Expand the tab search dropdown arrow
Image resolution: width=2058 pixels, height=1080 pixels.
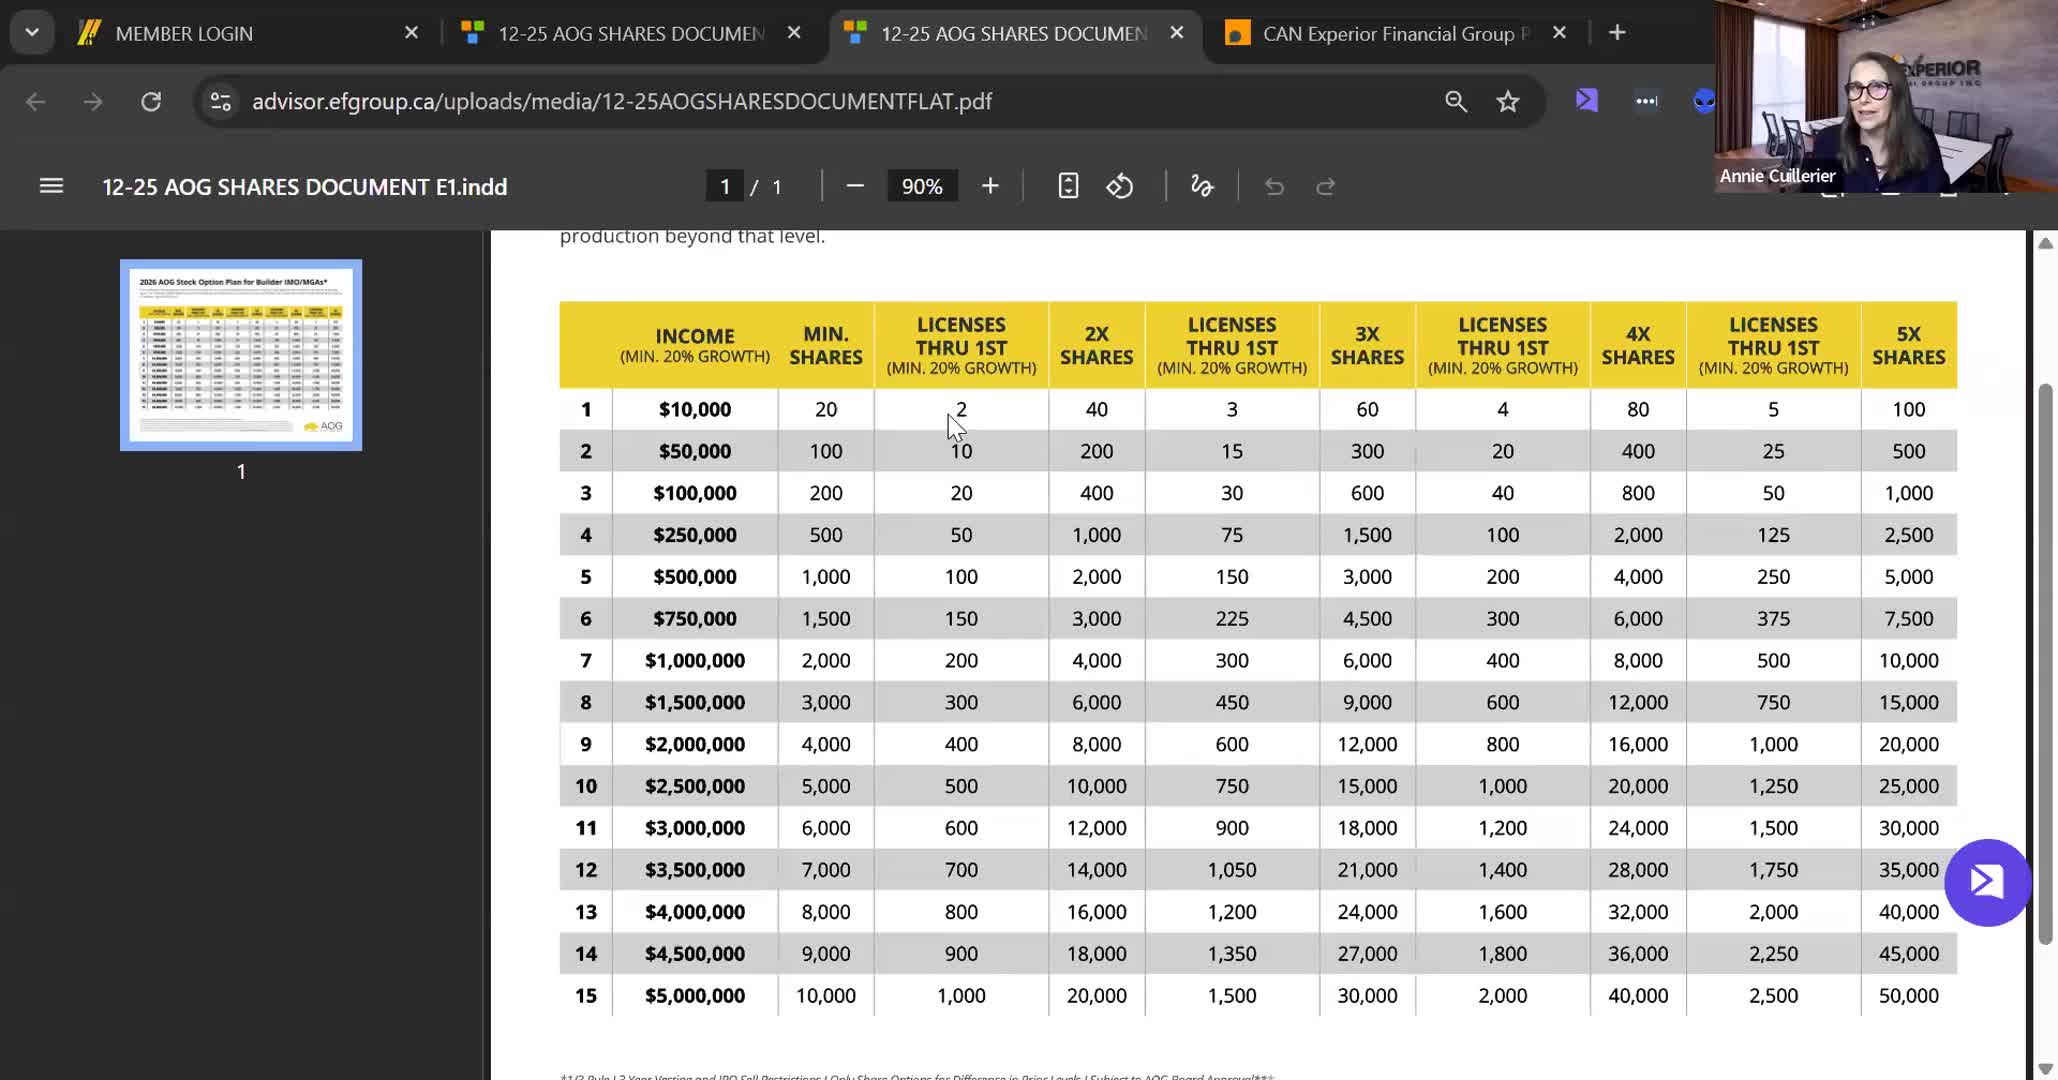(32, 33)
